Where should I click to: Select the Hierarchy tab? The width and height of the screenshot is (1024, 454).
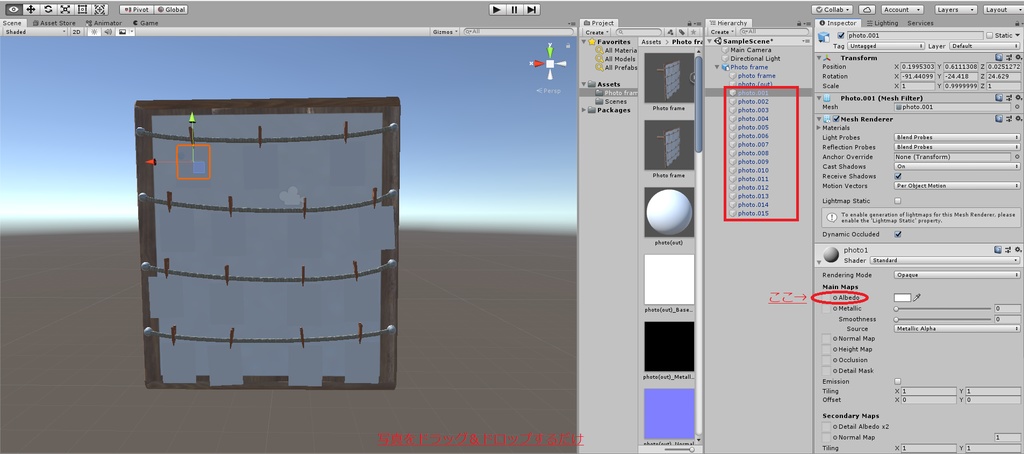pyautogui.click(x=728, y=23)
